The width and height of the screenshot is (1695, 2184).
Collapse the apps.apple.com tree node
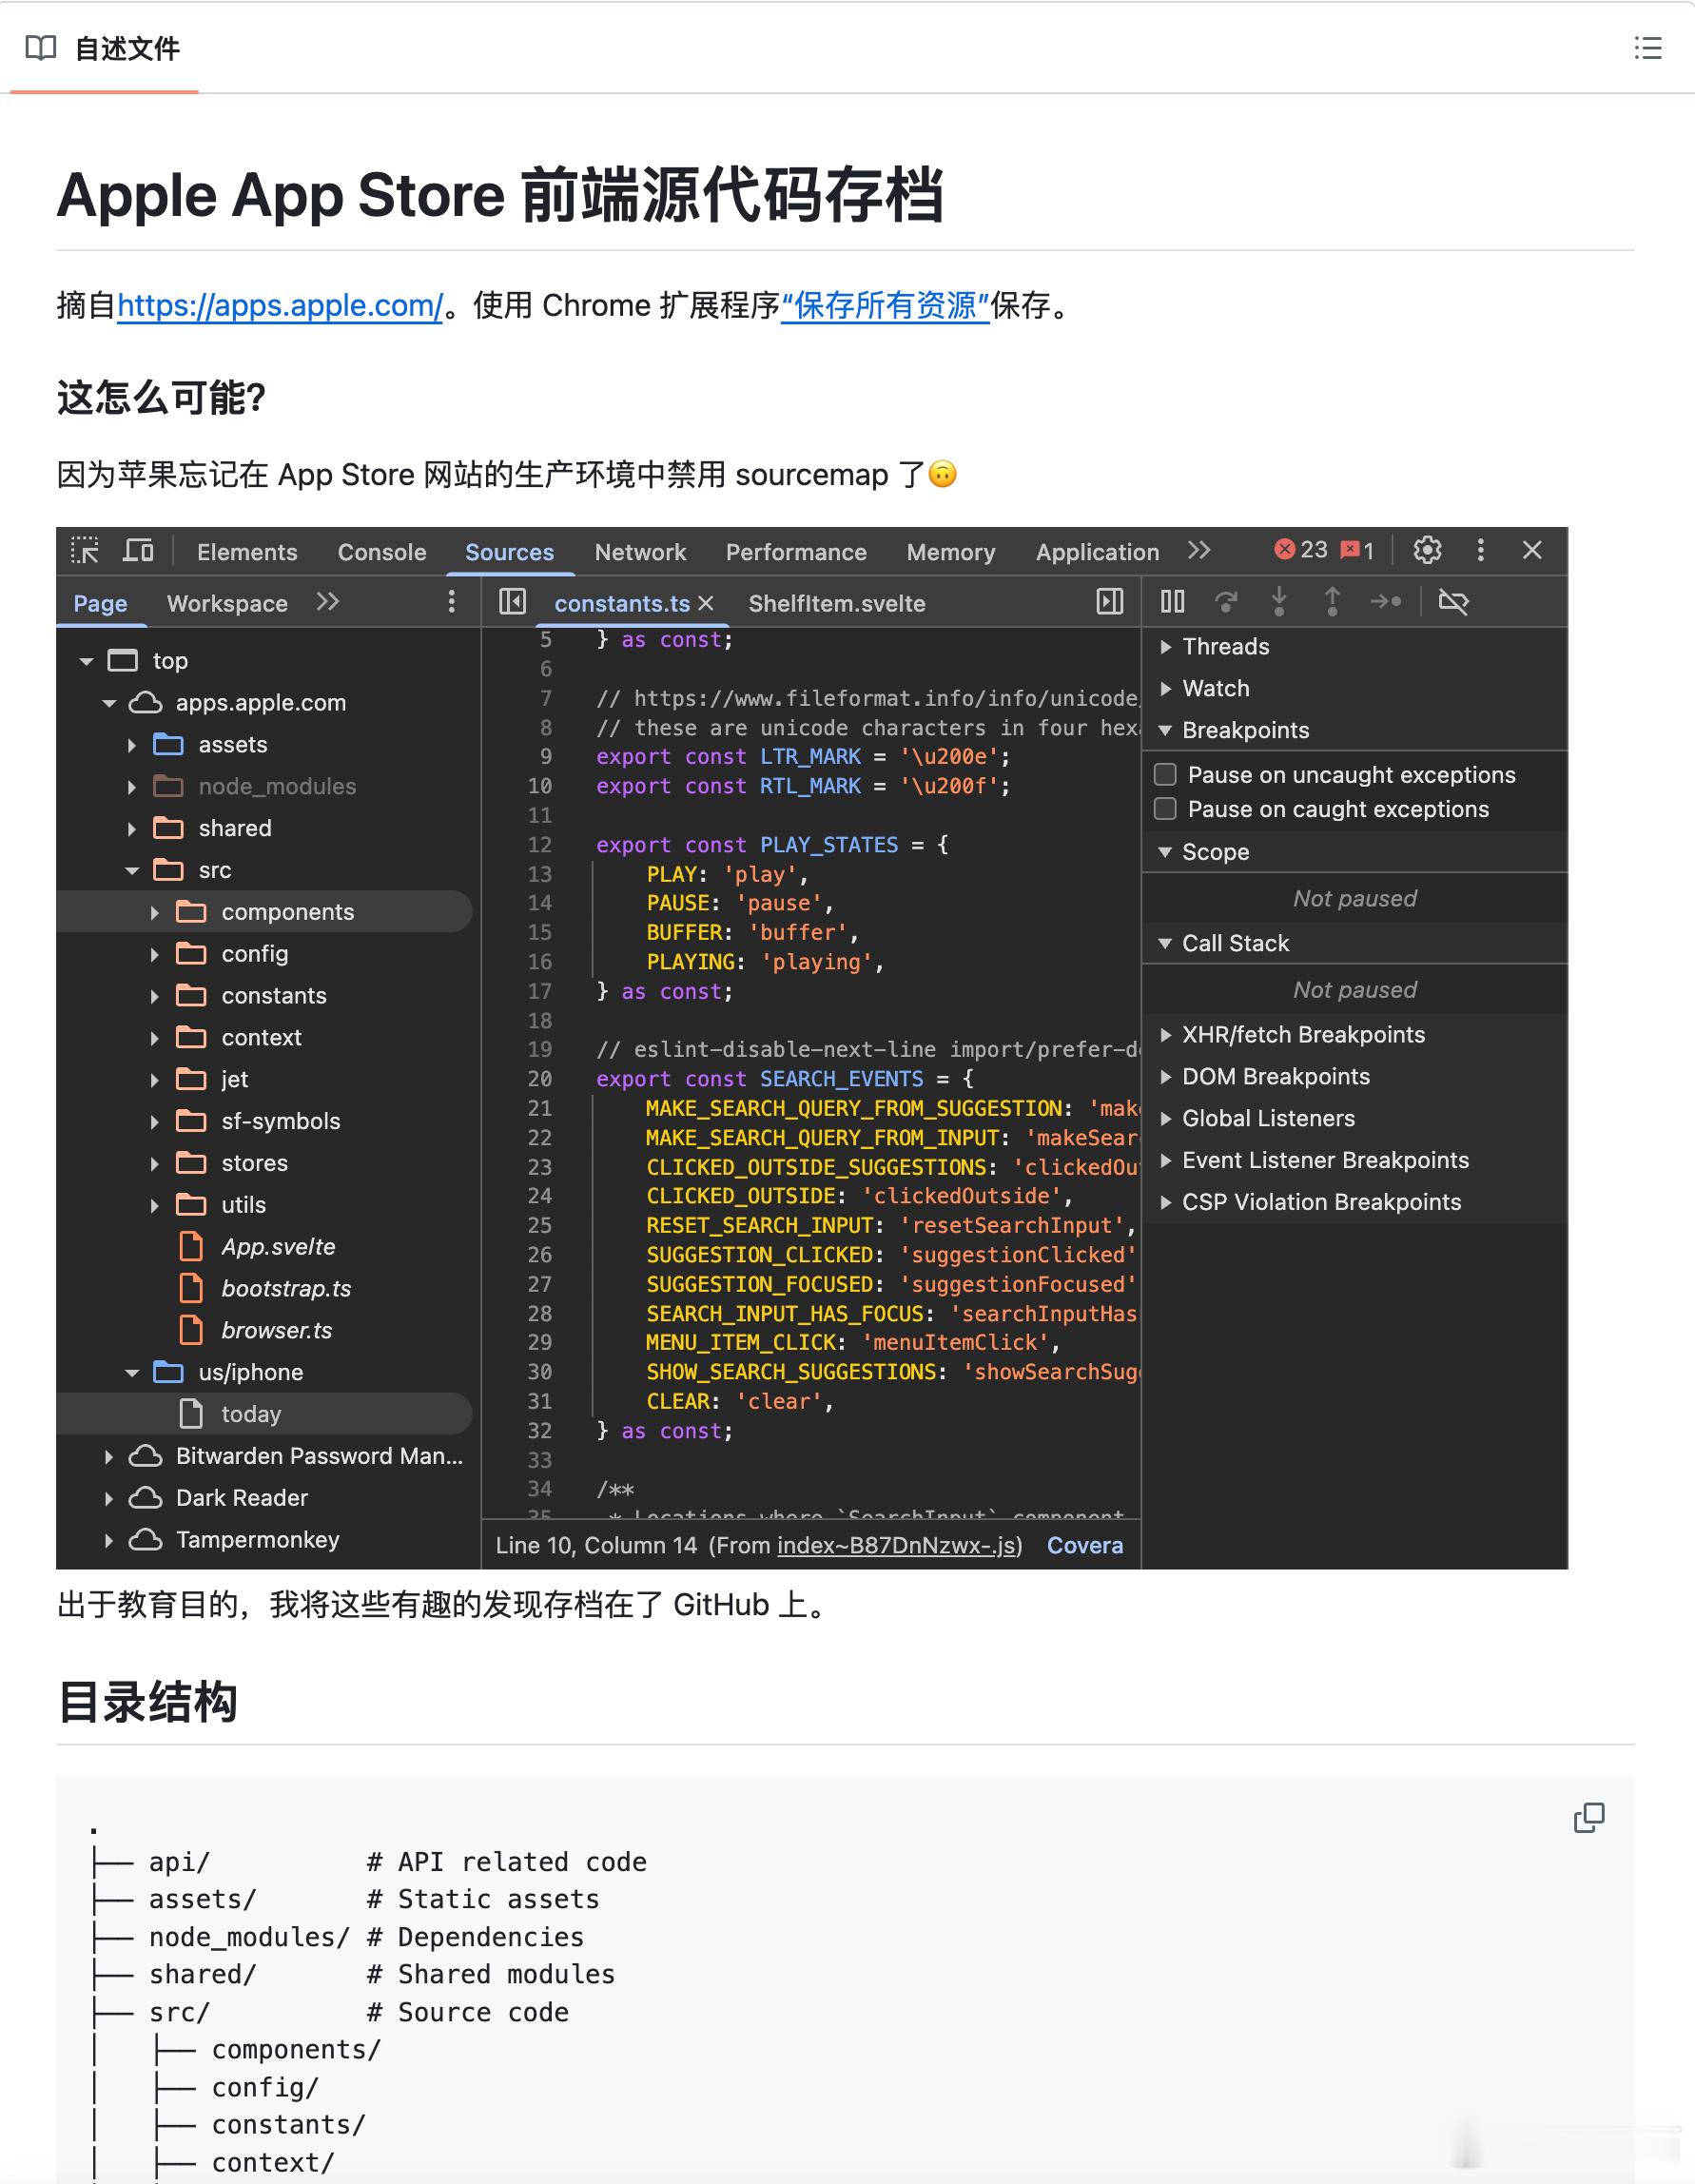click(x=109, y=703)
